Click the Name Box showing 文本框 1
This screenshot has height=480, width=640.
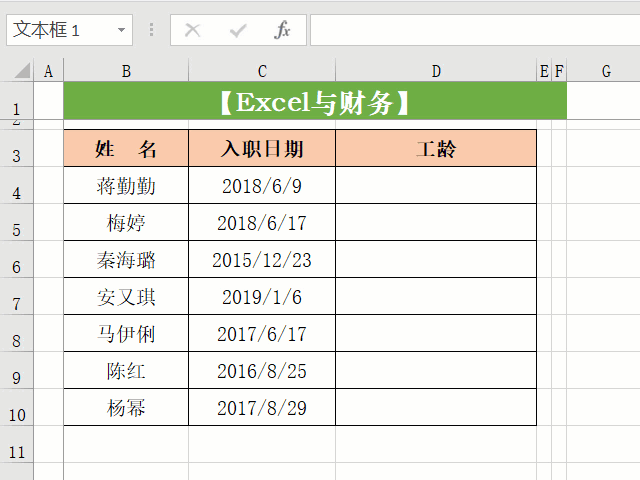pyautogui.click(x=69, y=30)
